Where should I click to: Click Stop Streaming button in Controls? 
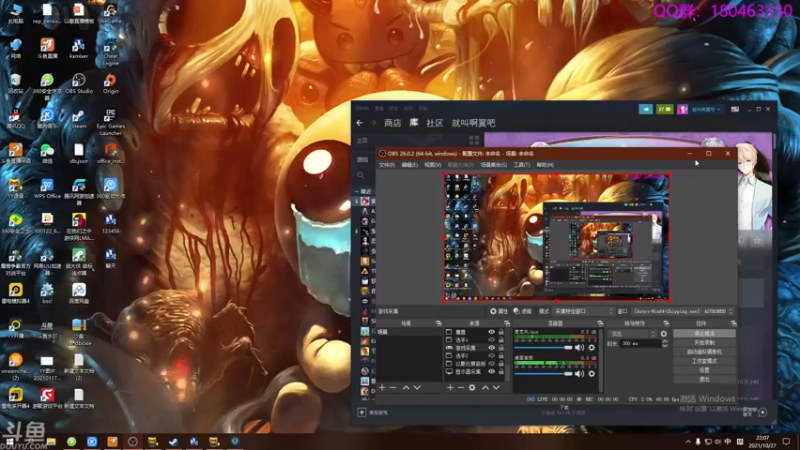coord(704,333)
